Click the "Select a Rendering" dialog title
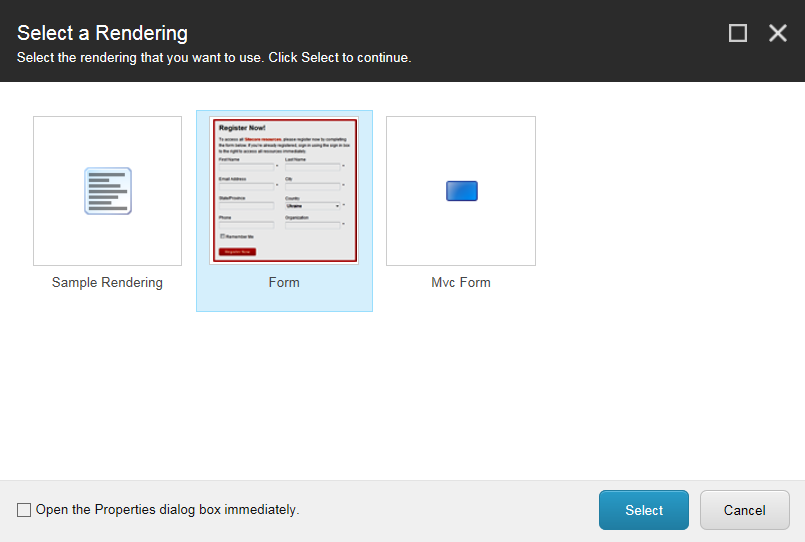 [102, 33]
